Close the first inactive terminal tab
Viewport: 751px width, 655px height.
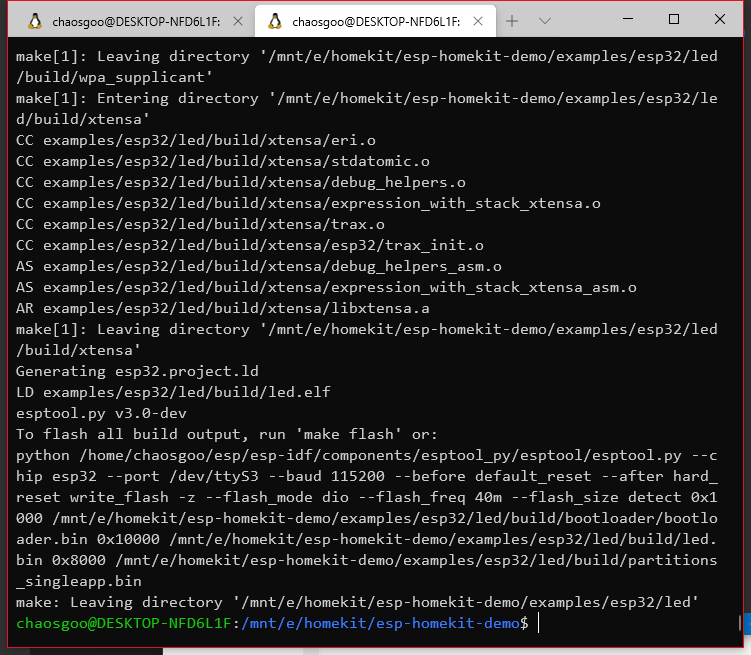[236, 20]
